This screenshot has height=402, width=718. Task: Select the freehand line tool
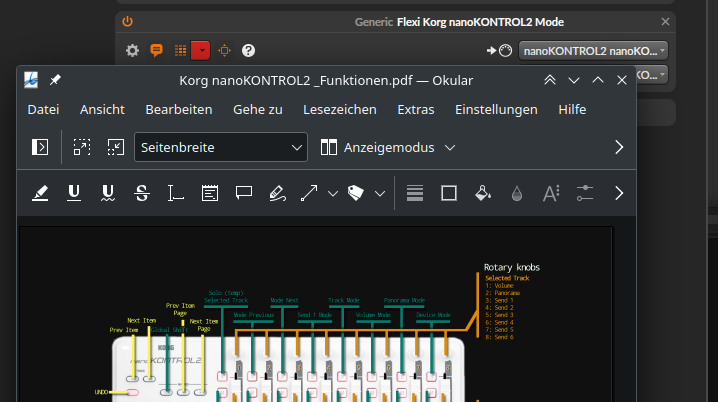tap(277, 193)
